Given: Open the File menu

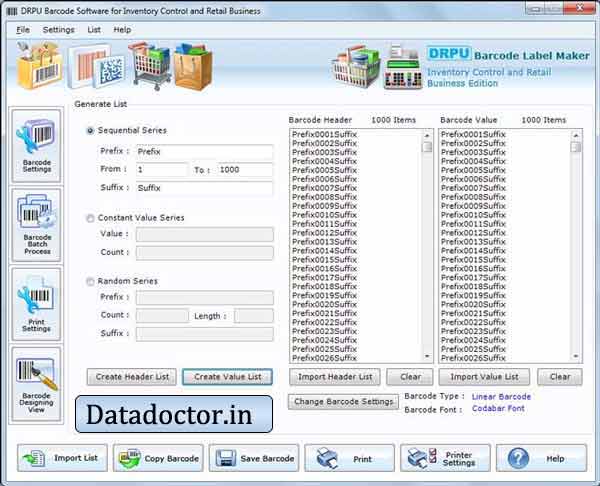Looking at the screenshot, I should (23, 30).
